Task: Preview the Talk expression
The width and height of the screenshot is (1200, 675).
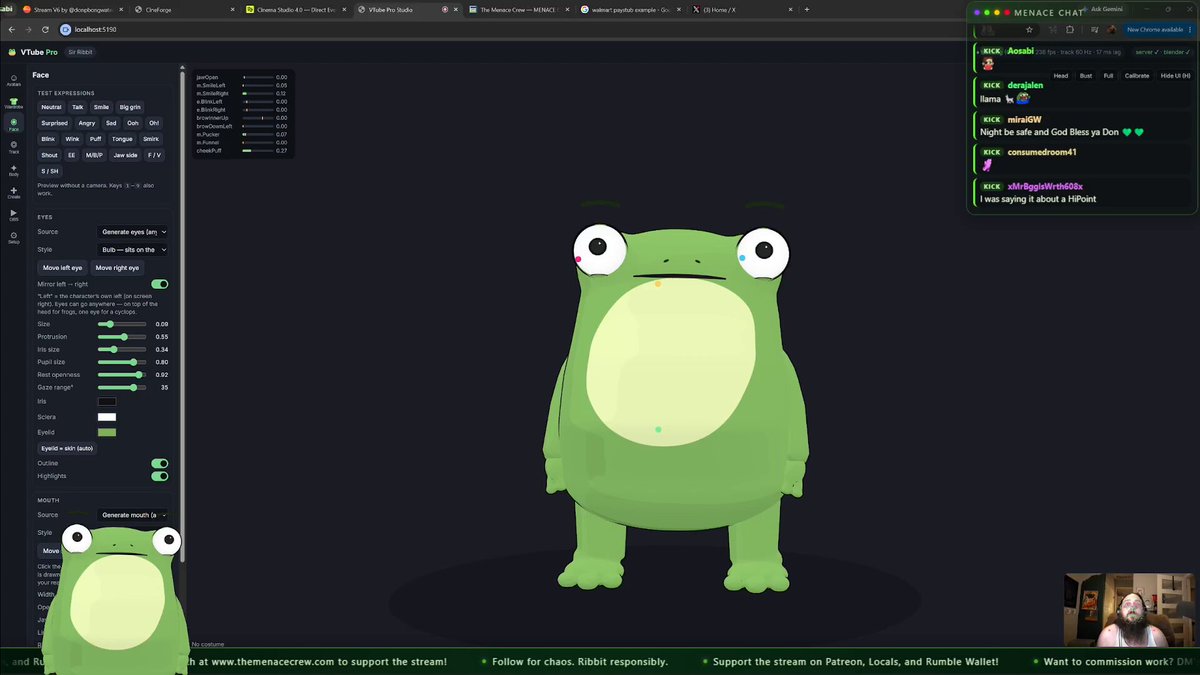Action: (x=78, y=107)
